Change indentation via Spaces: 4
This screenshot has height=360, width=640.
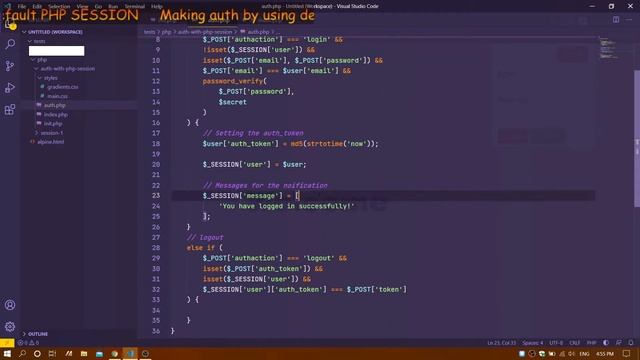pyautogui.click(x=533, y=343)
